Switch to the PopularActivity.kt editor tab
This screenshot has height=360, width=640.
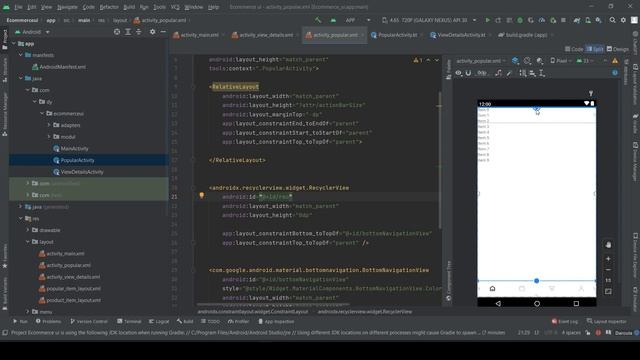pos(397,35)
